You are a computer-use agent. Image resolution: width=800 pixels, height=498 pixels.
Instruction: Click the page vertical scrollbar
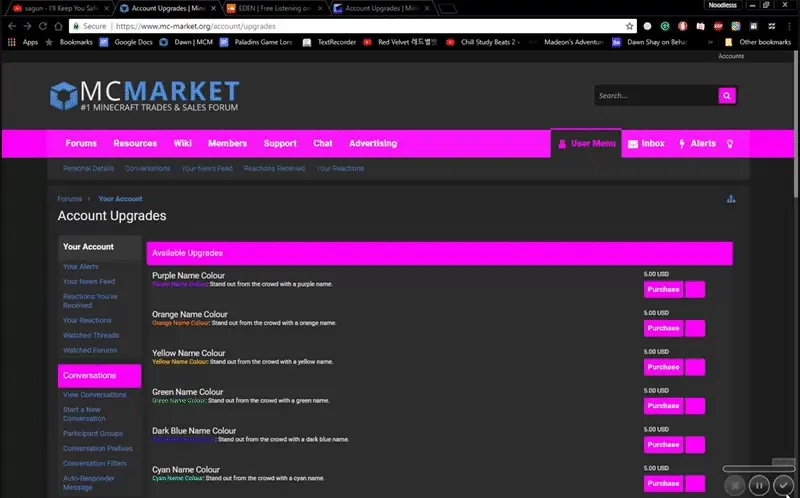click(x=796, y=122)
